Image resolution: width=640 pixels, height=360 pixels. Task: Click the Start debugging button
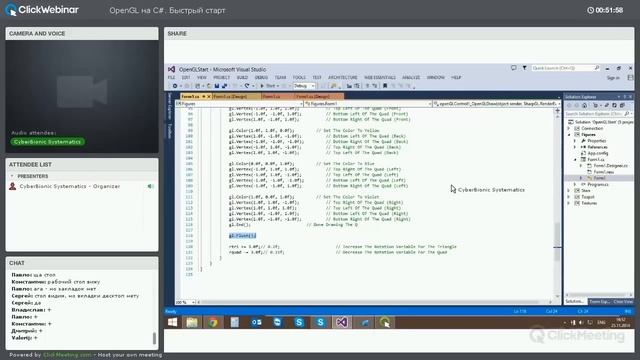tap(268, 86)
